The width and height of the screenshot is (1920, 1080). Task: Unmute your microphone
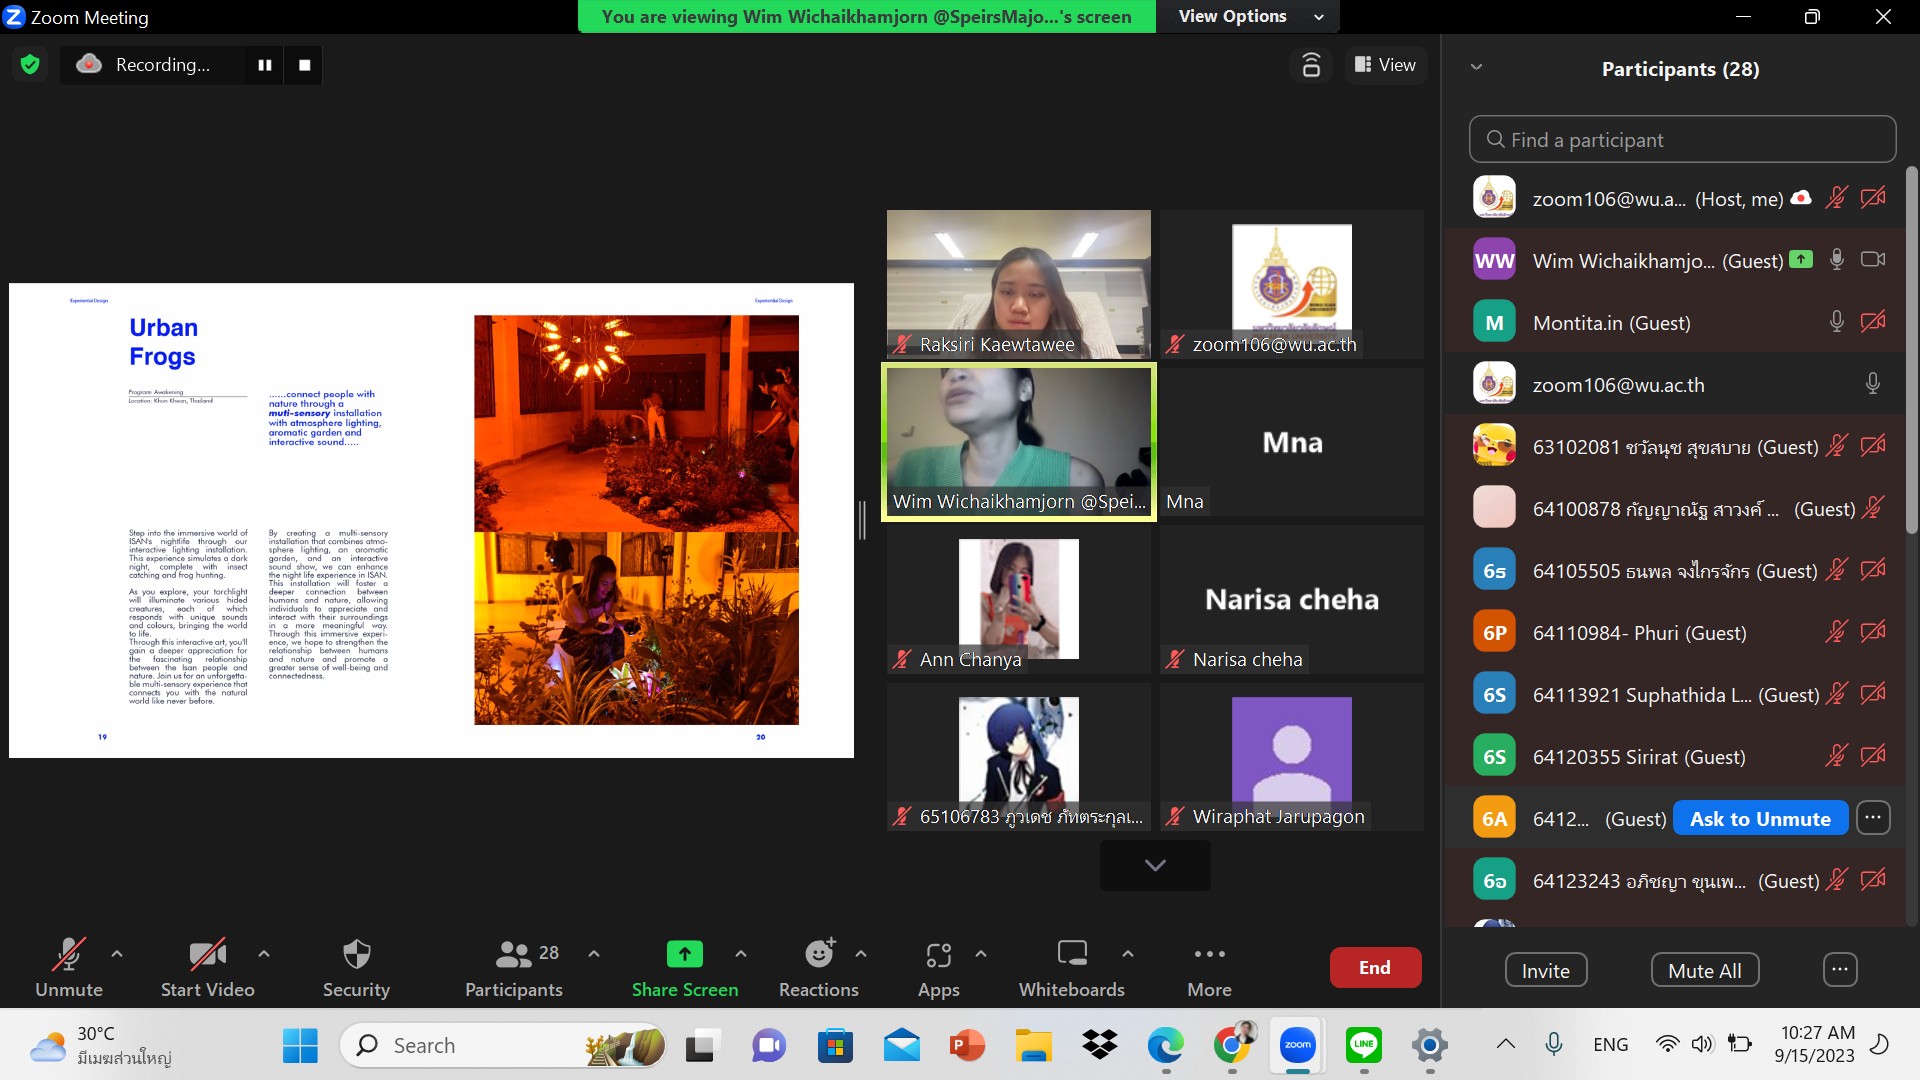69,967
